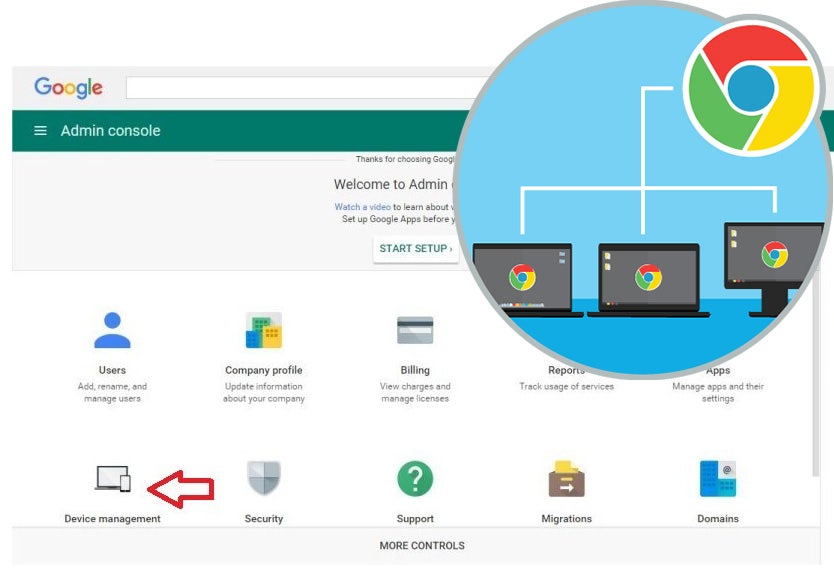
Task: Open the Support question mark icon
Action: point(415,478)
